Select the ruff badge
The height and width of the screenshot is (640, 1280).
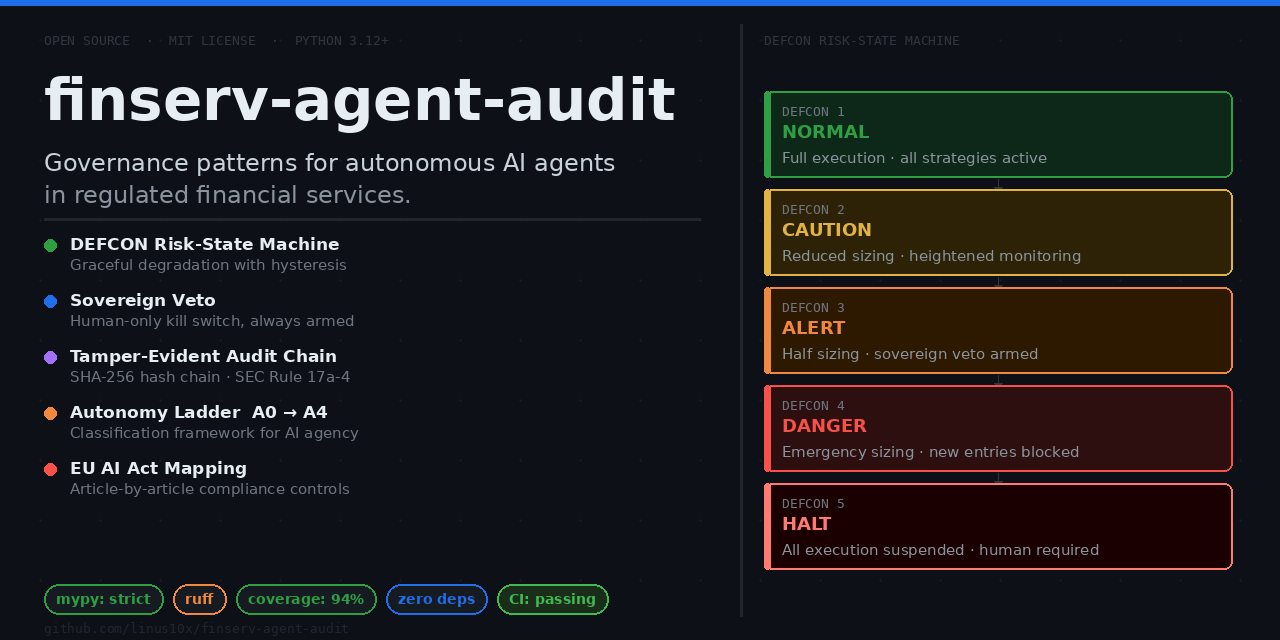[x=200, y=599]
